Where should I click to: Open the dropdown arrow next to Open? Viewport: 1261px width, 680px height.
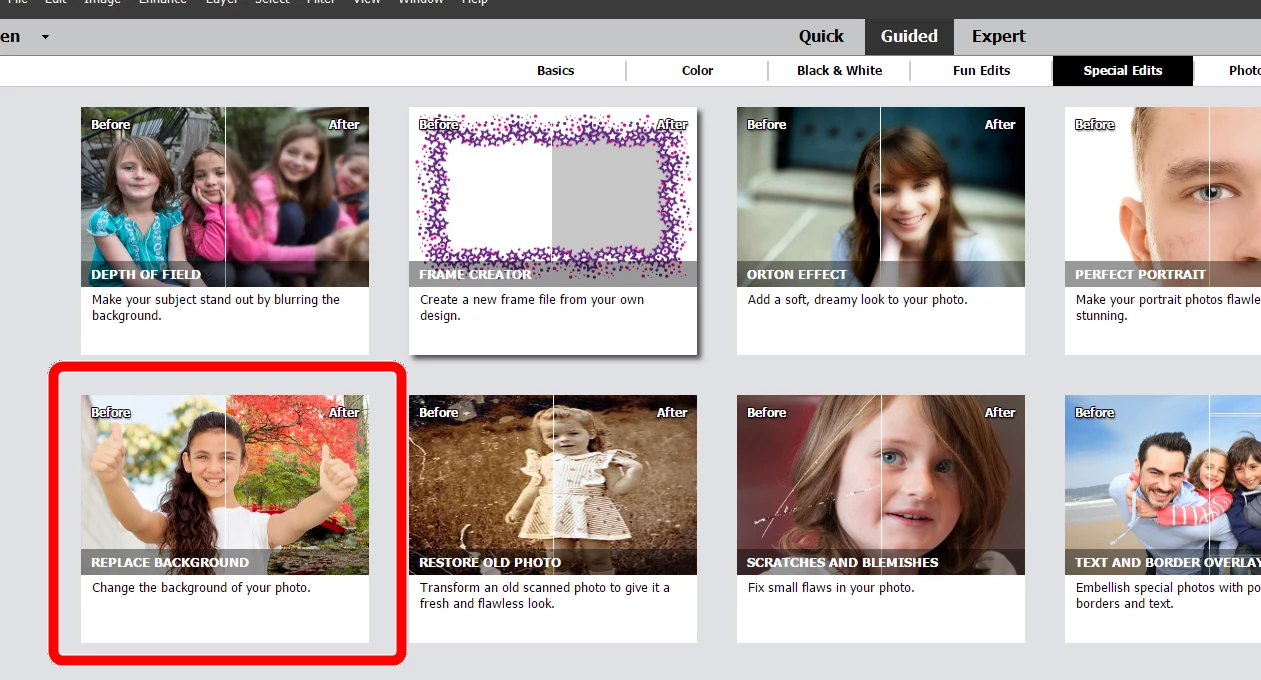coord(45,37)
